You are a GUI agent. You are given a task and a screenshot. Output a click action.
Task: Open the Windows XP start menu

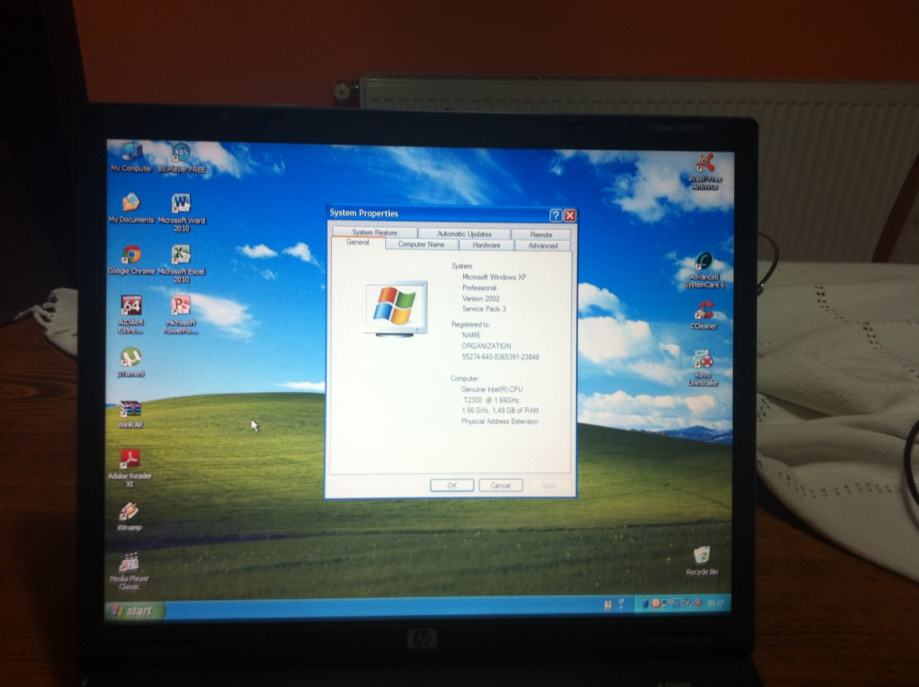[x=135, y=611]
